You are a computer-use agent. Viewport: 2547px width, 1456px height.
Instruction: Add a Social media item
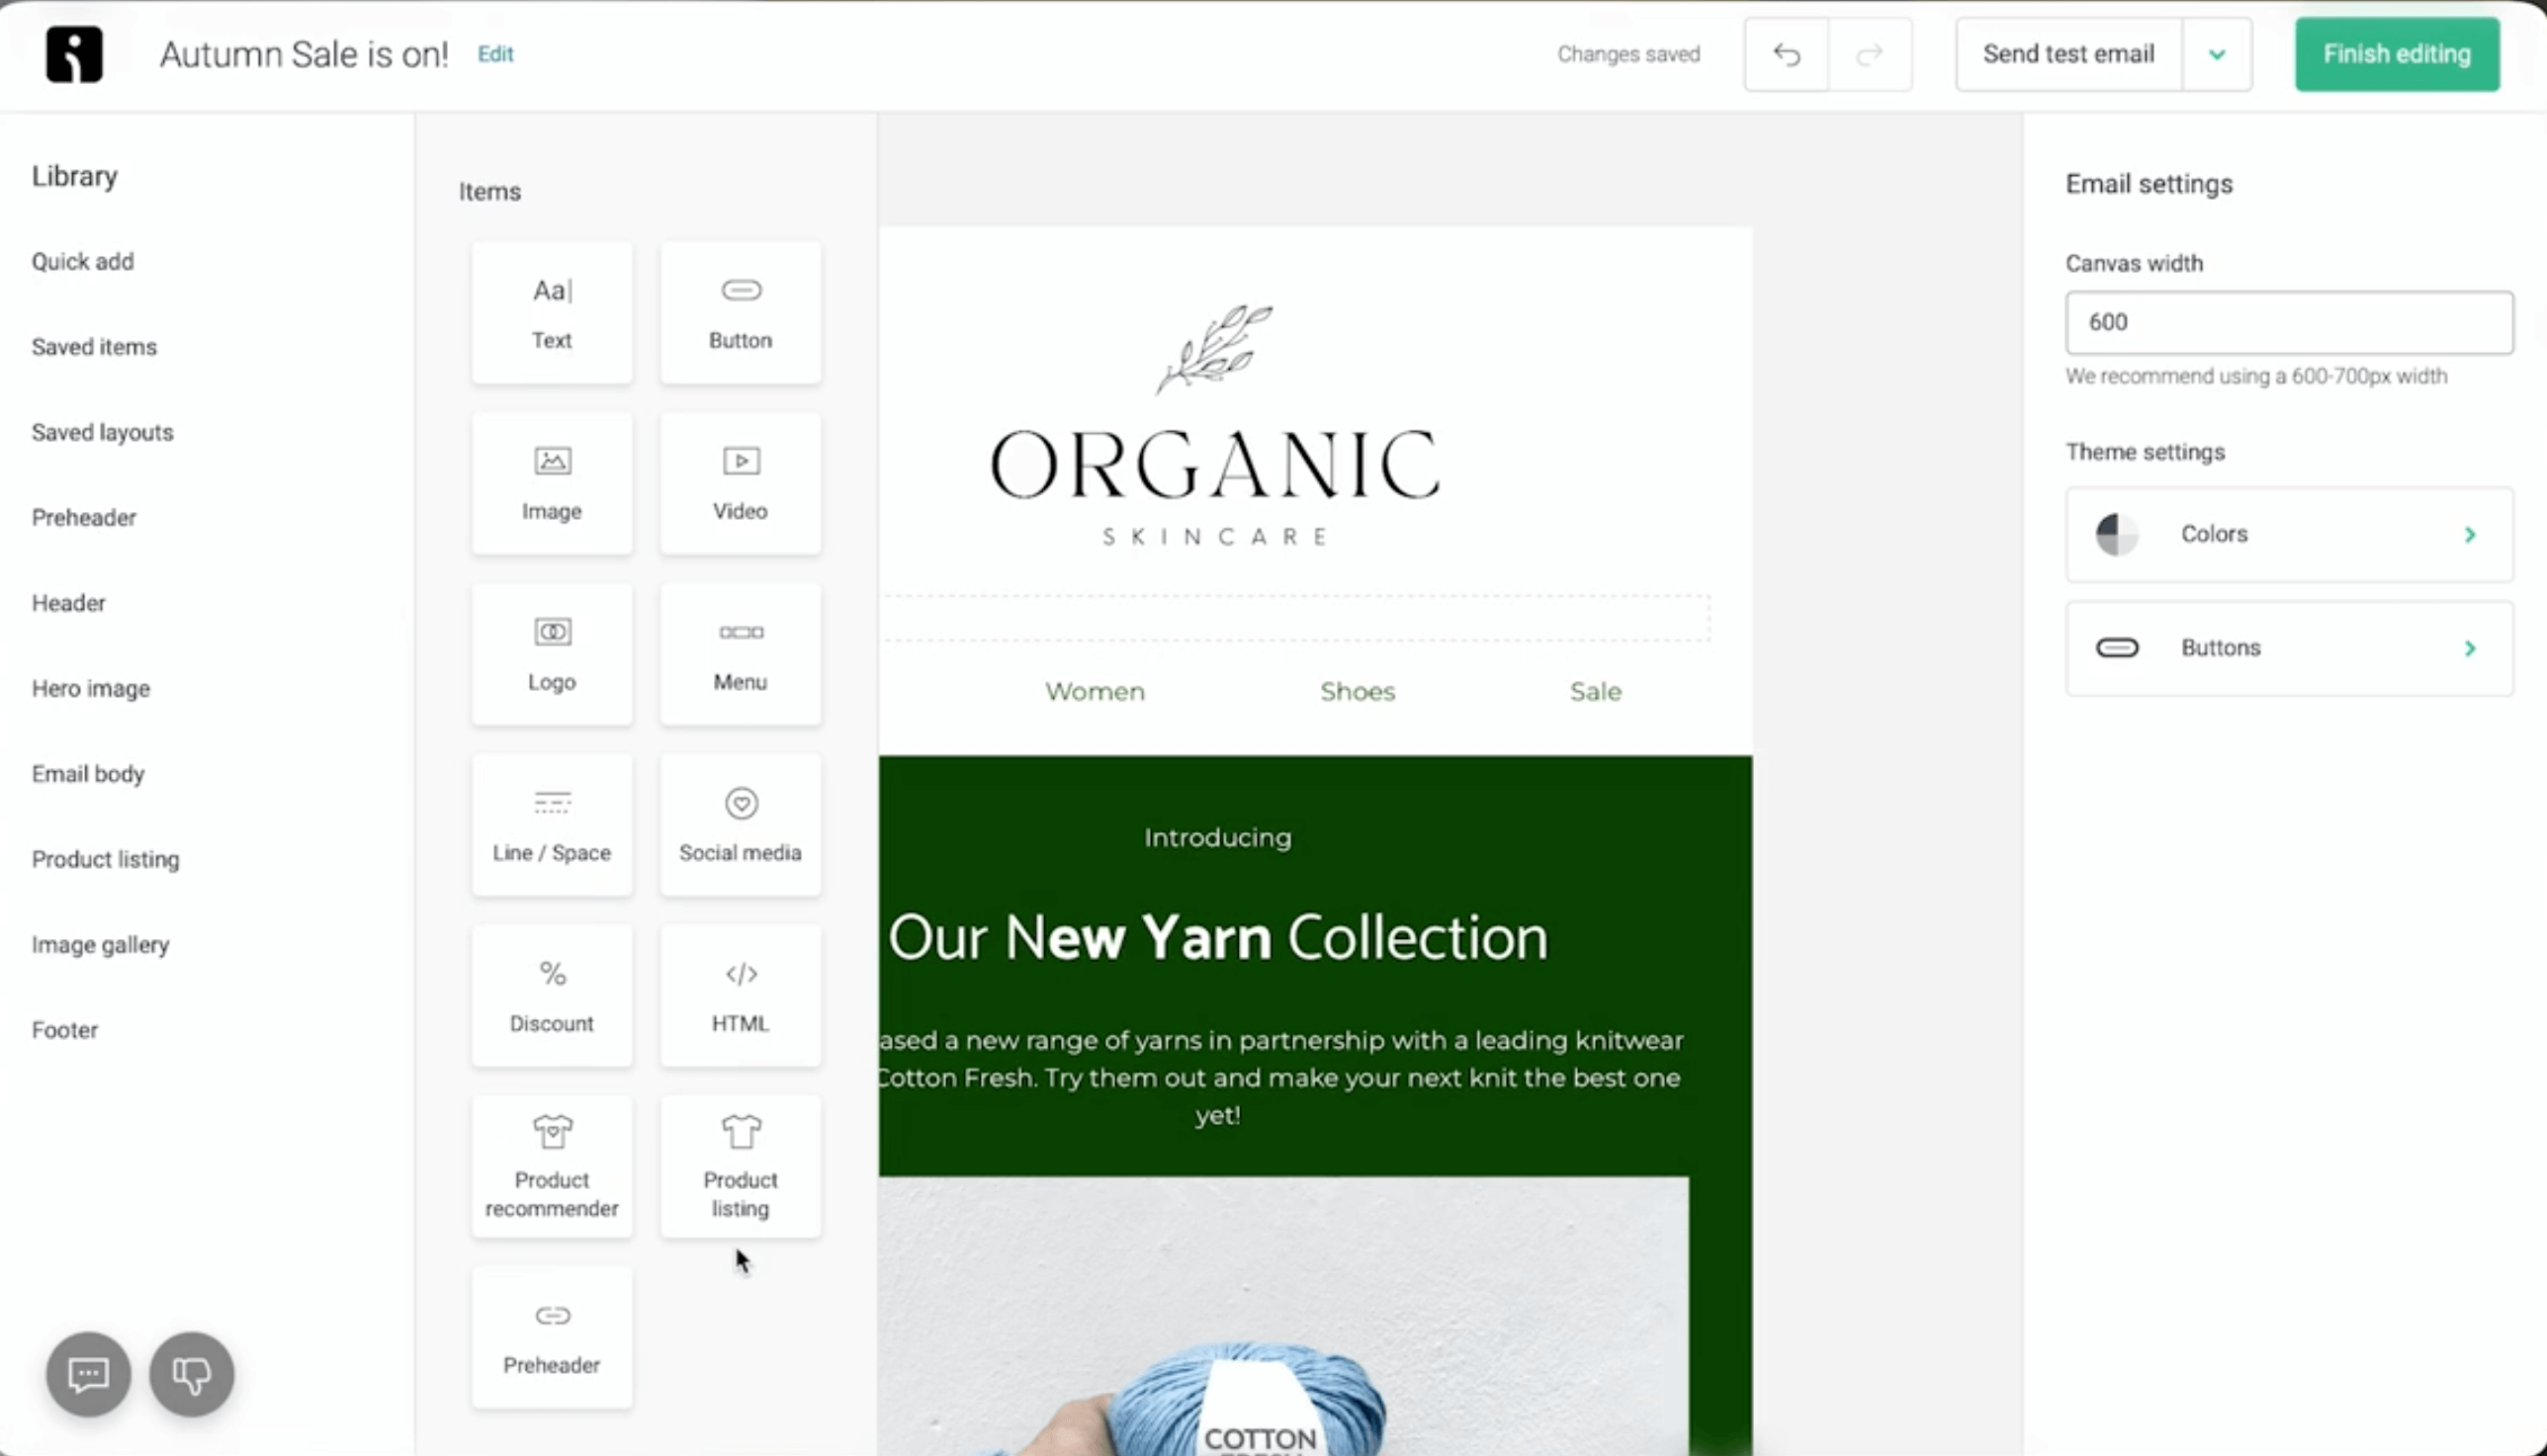(740, 825)
